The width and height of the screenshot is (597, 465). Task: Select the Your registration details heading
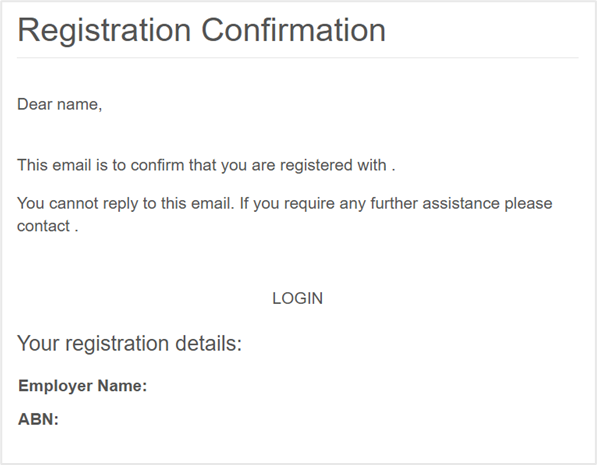(129, 344)
